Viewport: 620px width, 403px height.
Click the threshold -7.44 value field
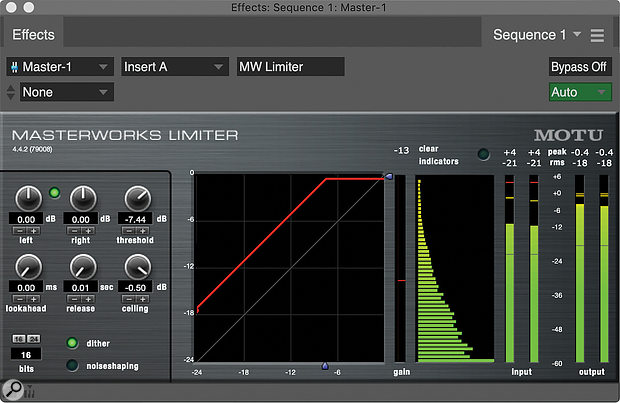click(135, 219)
